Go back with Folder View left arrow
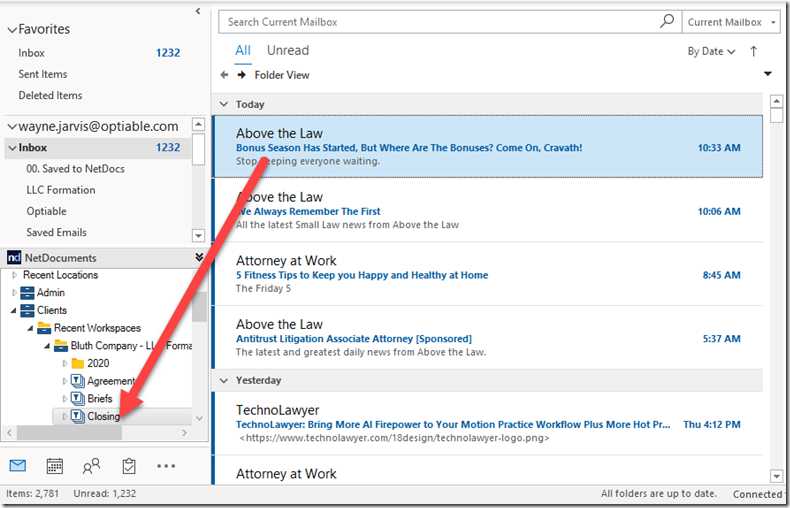 224,75
